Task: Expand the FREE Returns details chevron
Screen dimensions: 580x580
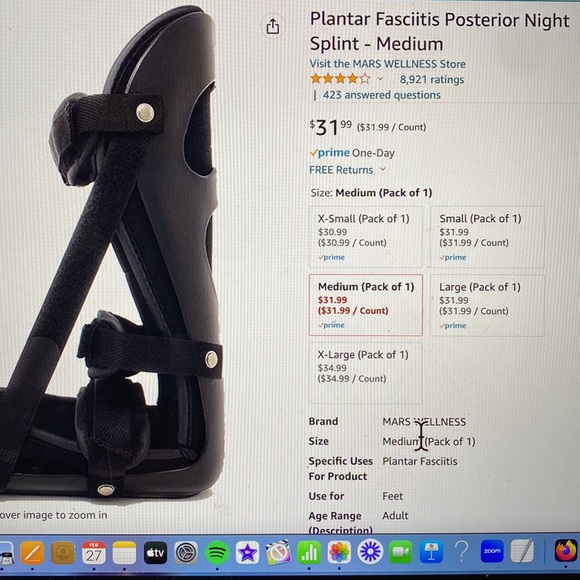Action: 383,169
